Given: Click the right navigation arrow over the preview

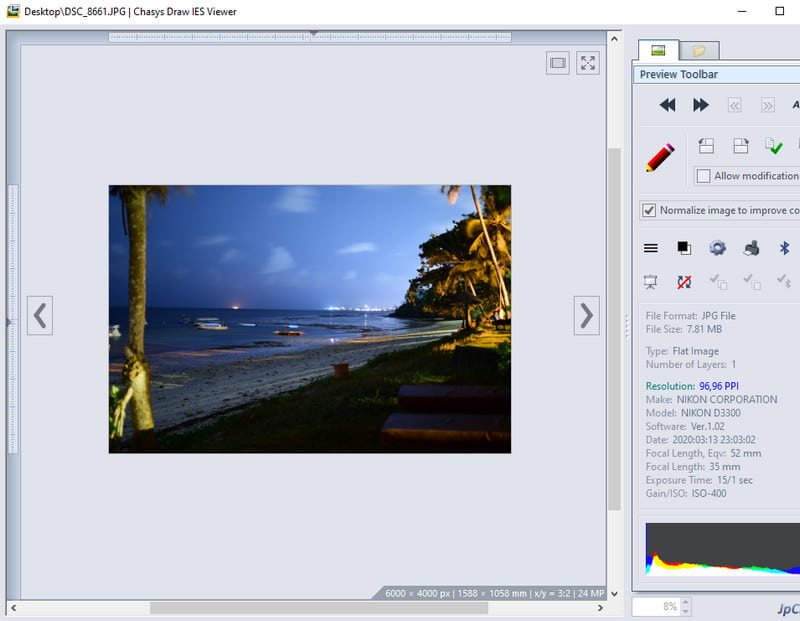Looking at the screenshot, I should click(586, 316).
